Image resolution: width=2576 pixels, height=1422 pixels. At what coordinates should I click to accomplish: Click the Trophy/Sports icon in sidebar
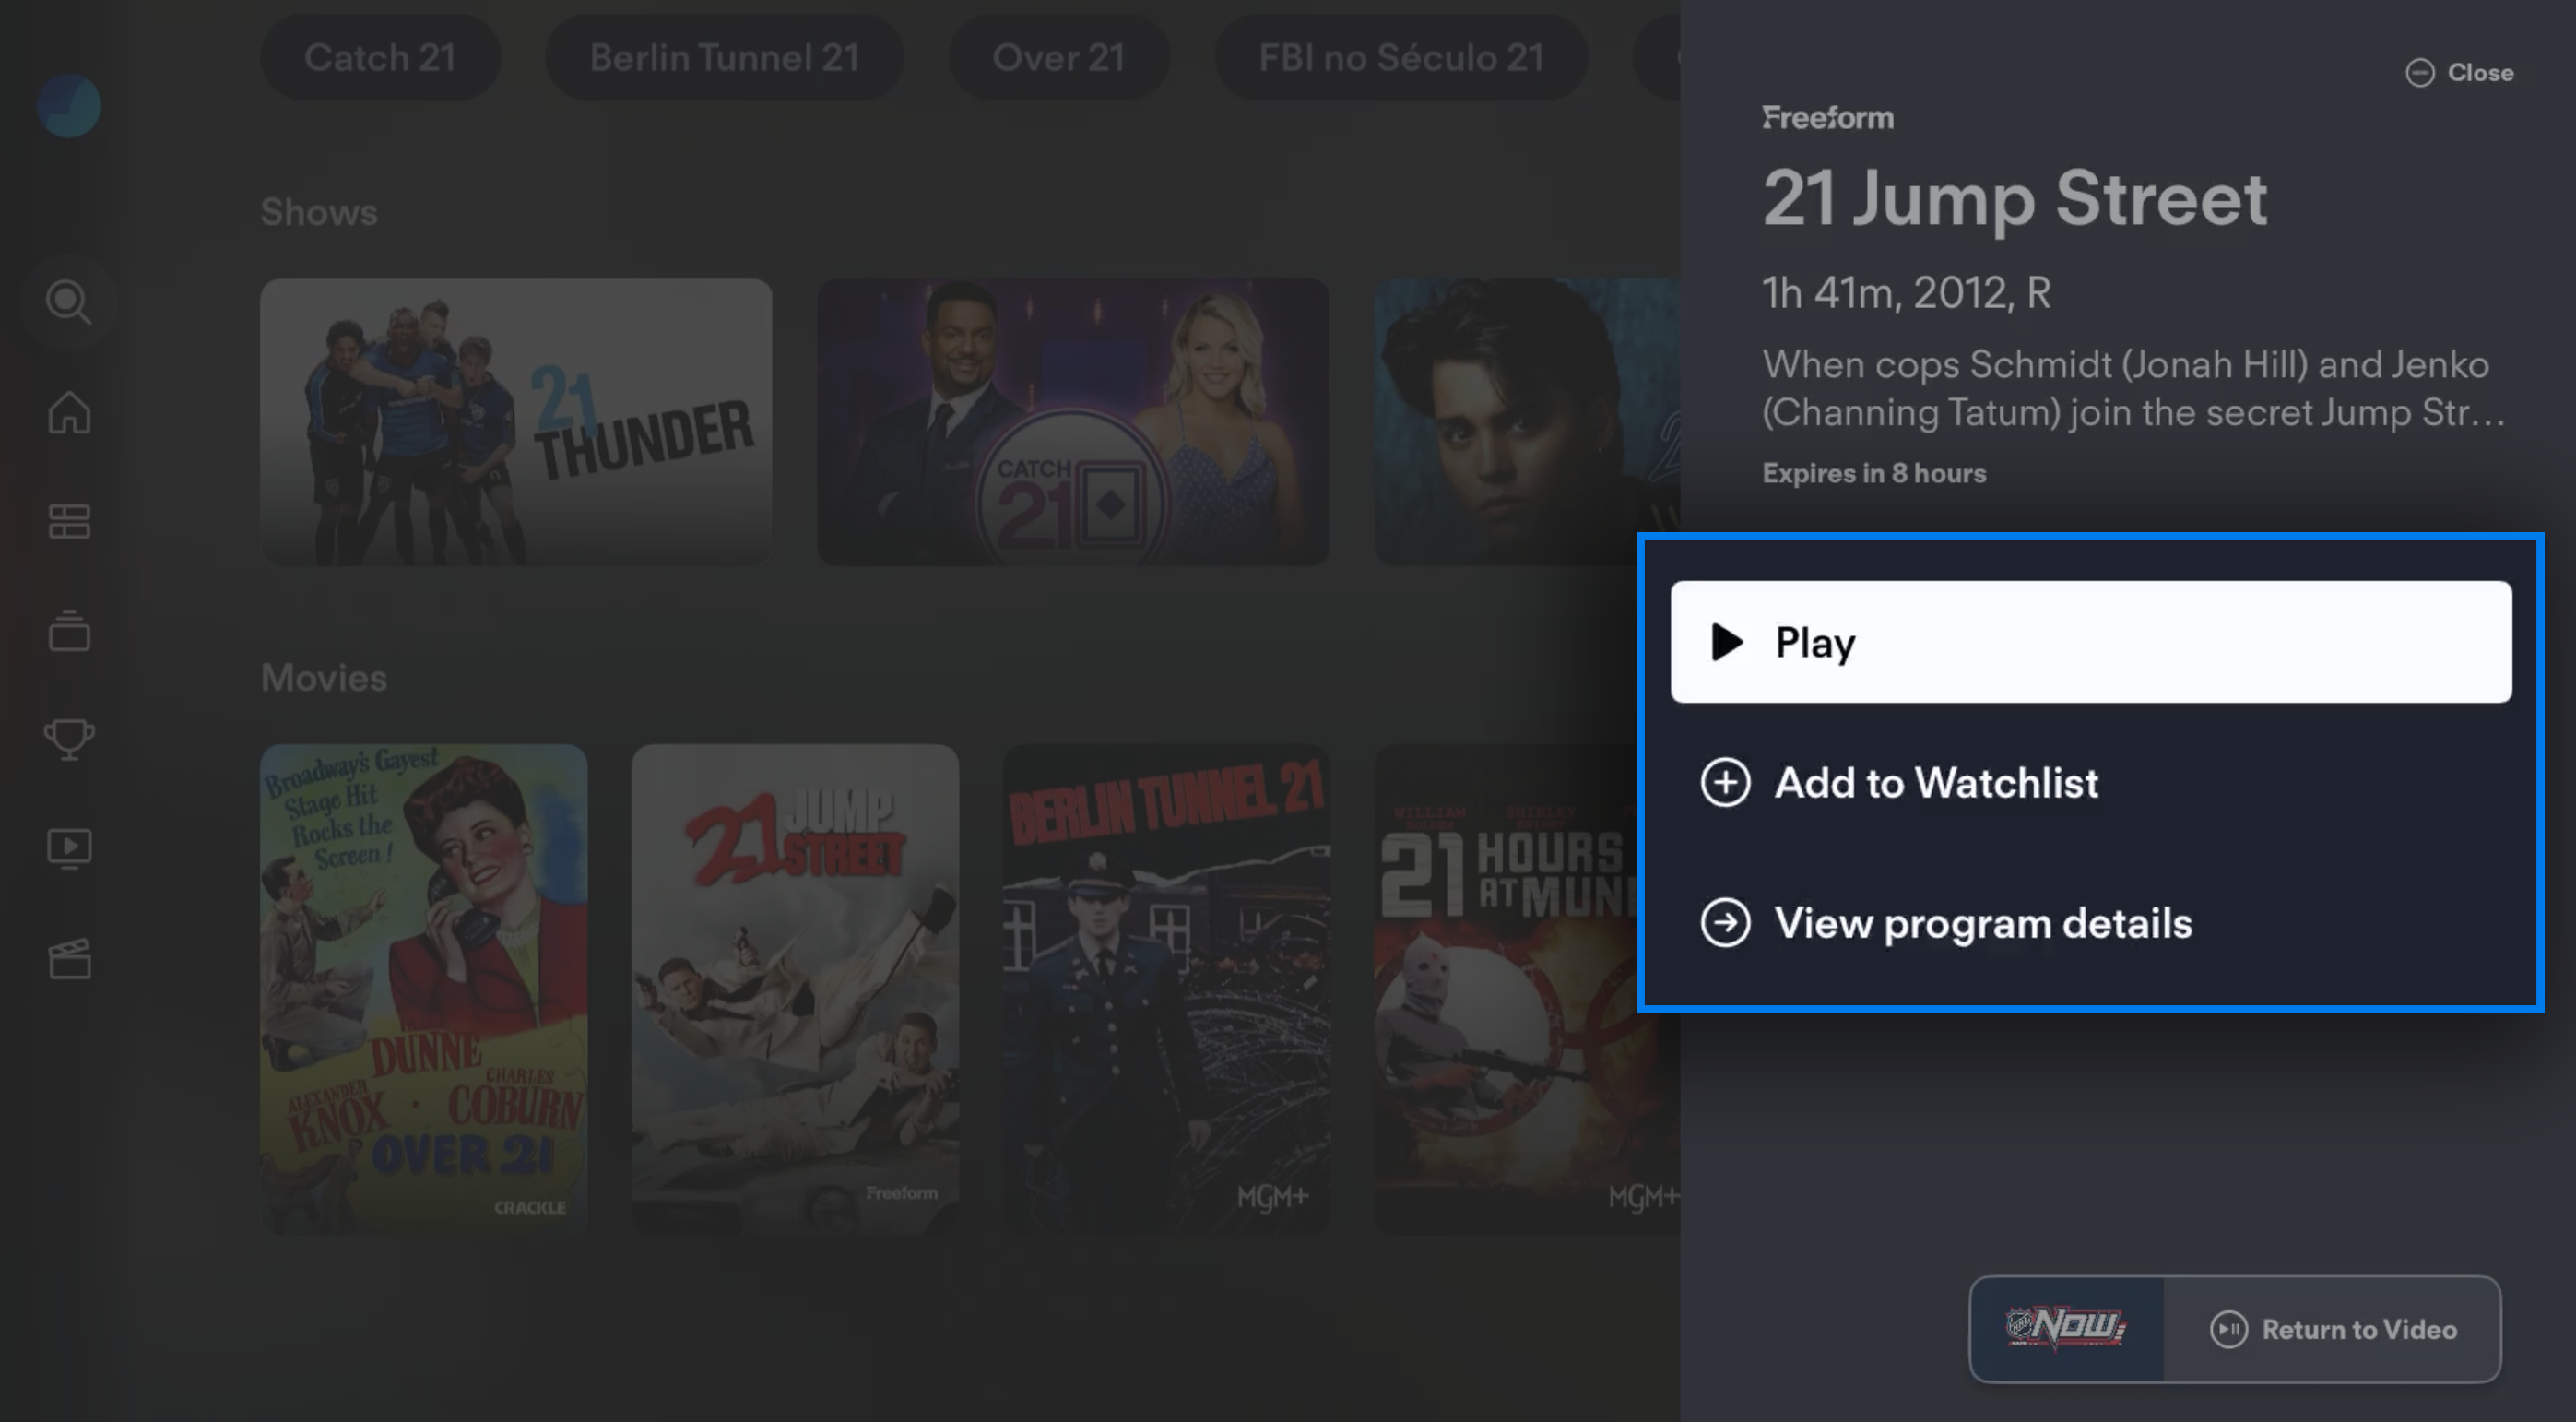[x=70, y=737]
